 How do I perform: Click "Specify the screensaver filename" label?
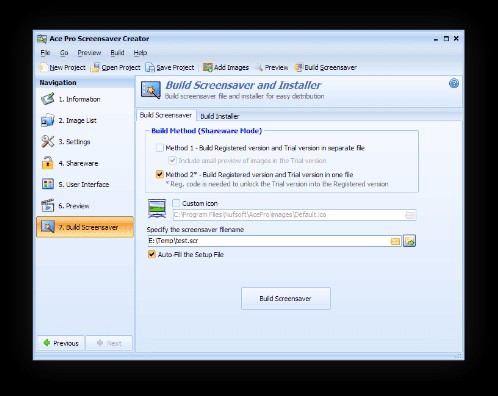(195, 229)
